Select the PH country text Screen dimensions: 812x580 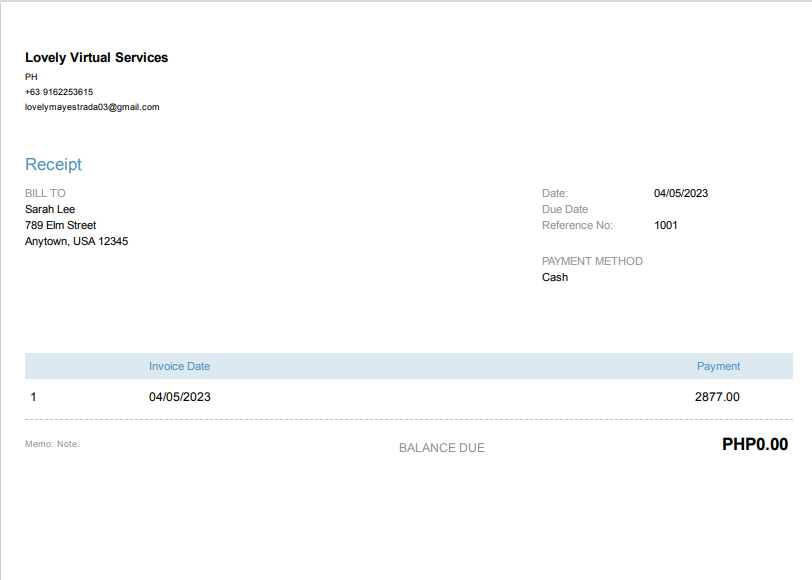[x=31, y=77]
